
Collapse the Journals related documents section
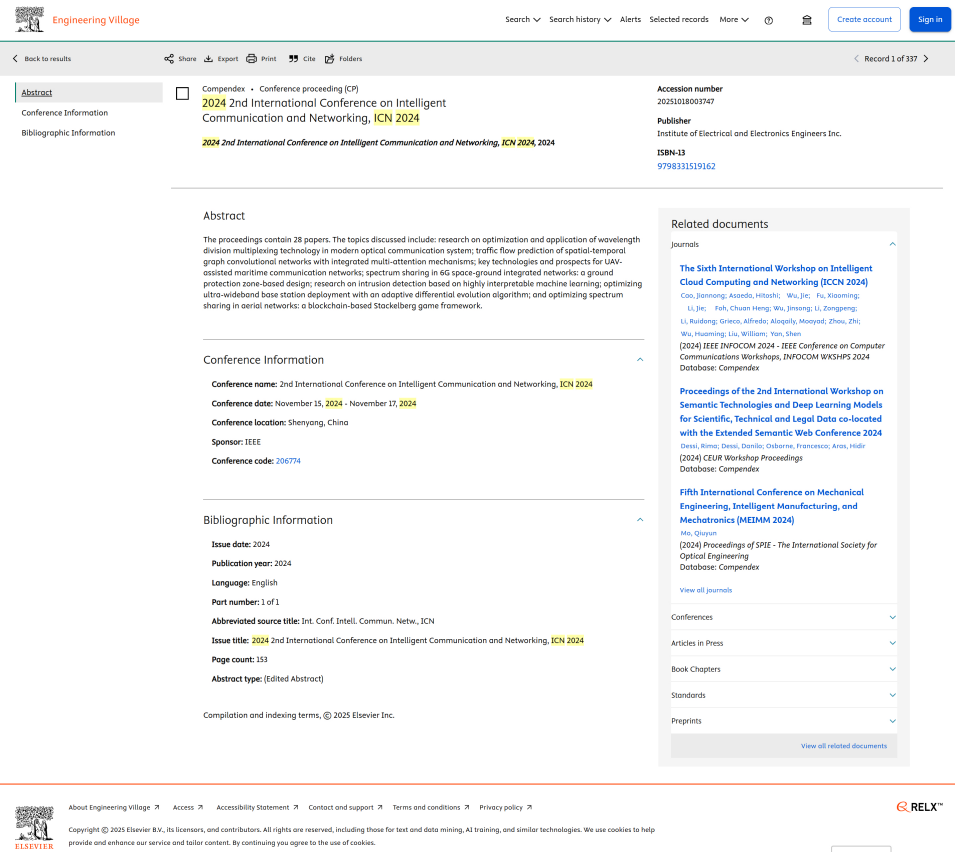[892, 244]
